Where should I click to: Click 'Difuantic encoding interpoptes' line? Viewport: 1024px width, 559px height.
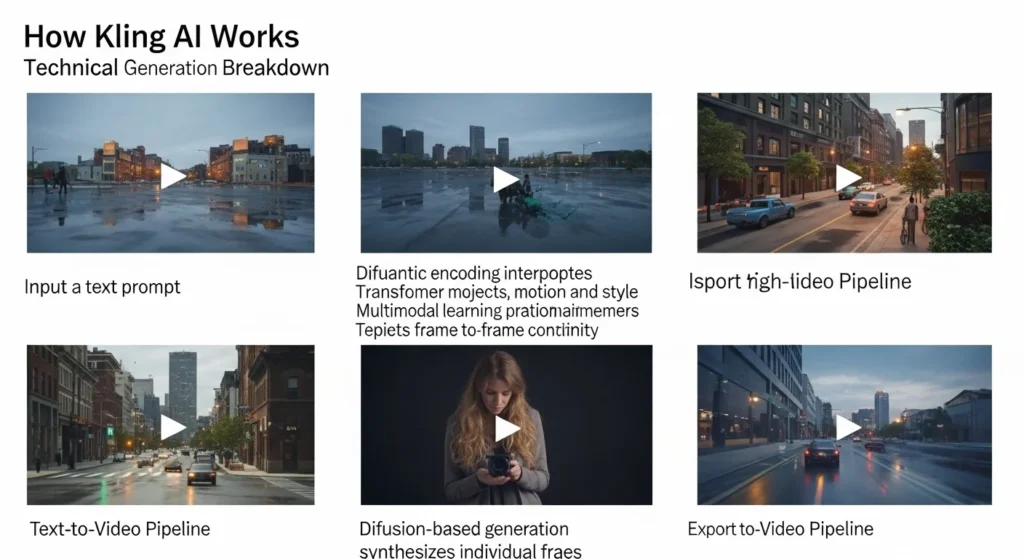tap(474, 273)
